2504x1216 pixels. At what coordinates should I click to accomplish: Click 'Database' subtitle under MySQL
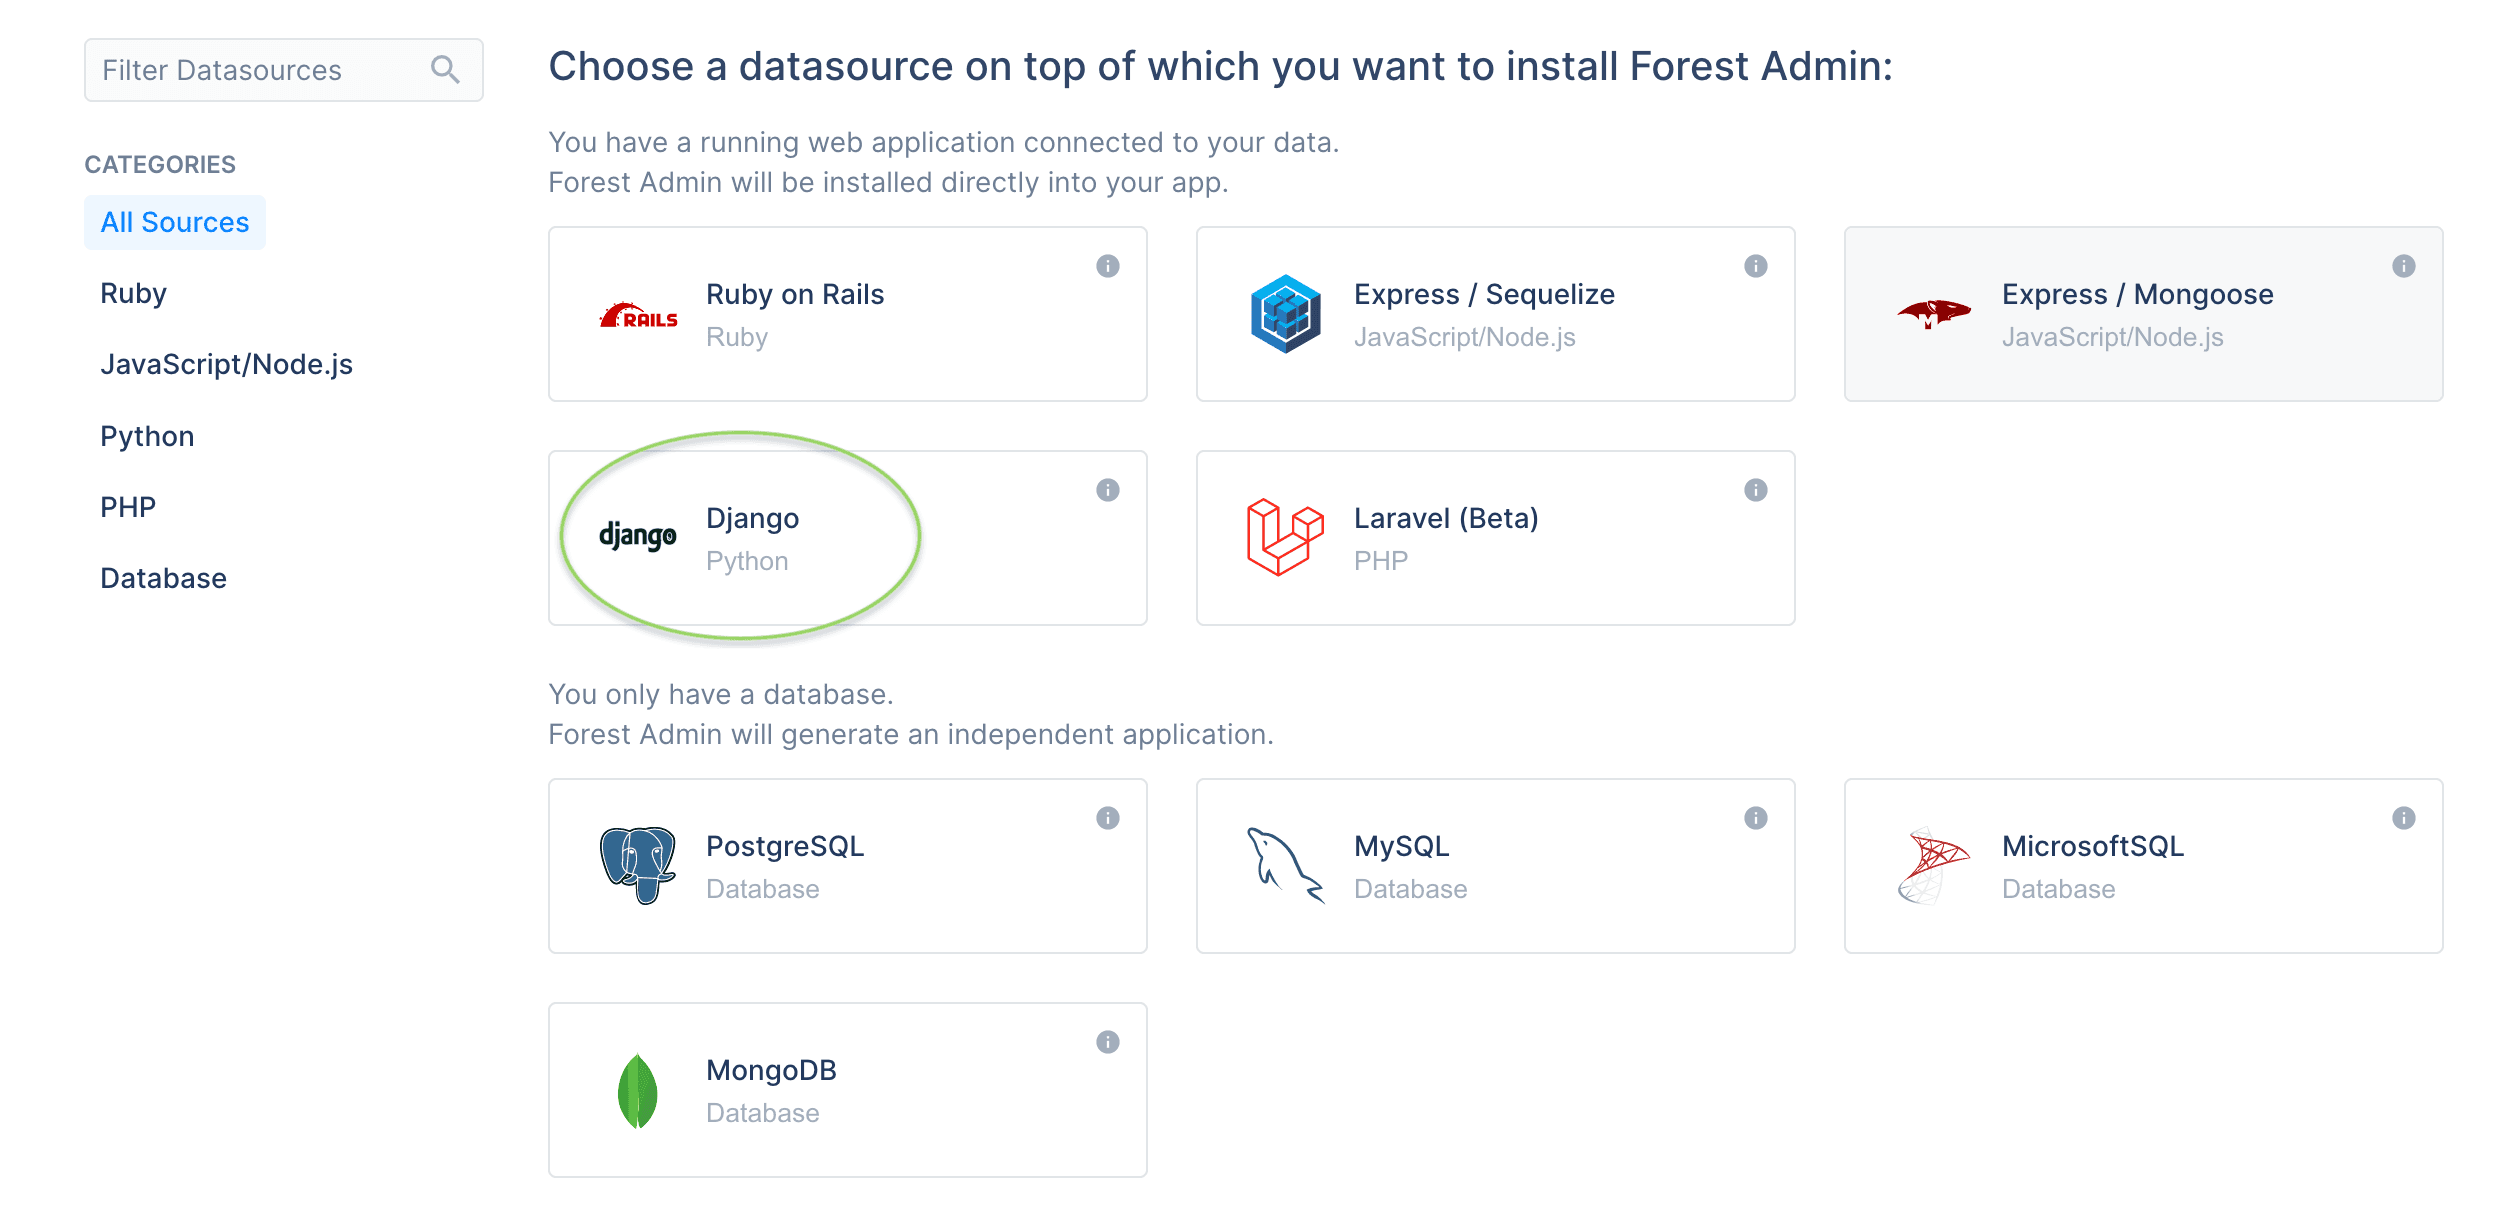pyautogui.click(x=1411, y=889)
